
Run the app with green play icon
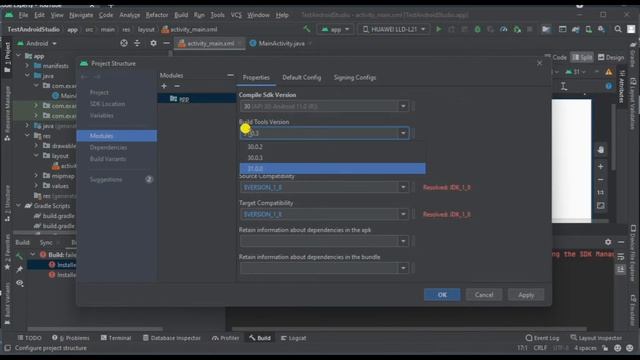[439, 29]
